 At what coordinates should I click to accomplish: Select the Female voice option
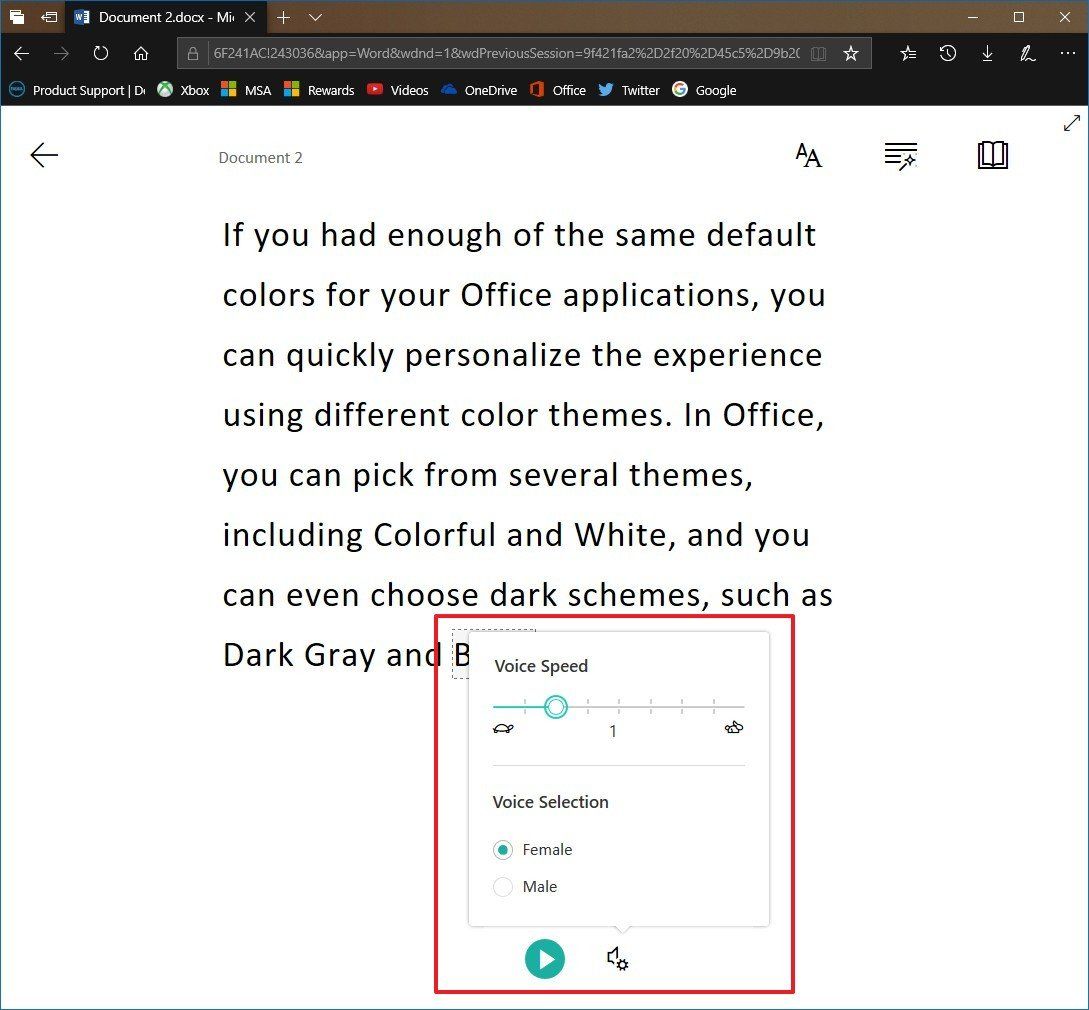(532, 850)
